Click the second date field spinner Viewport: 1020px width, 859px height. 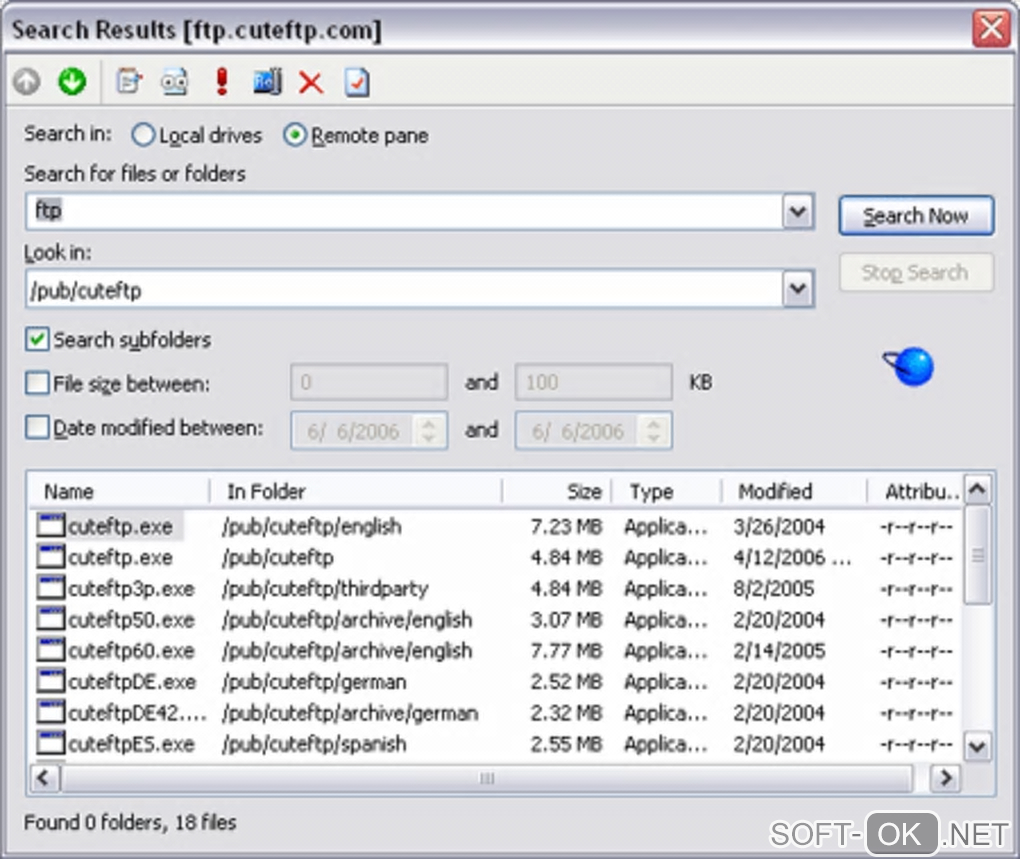pyautogui.click(x=653, y=430)
